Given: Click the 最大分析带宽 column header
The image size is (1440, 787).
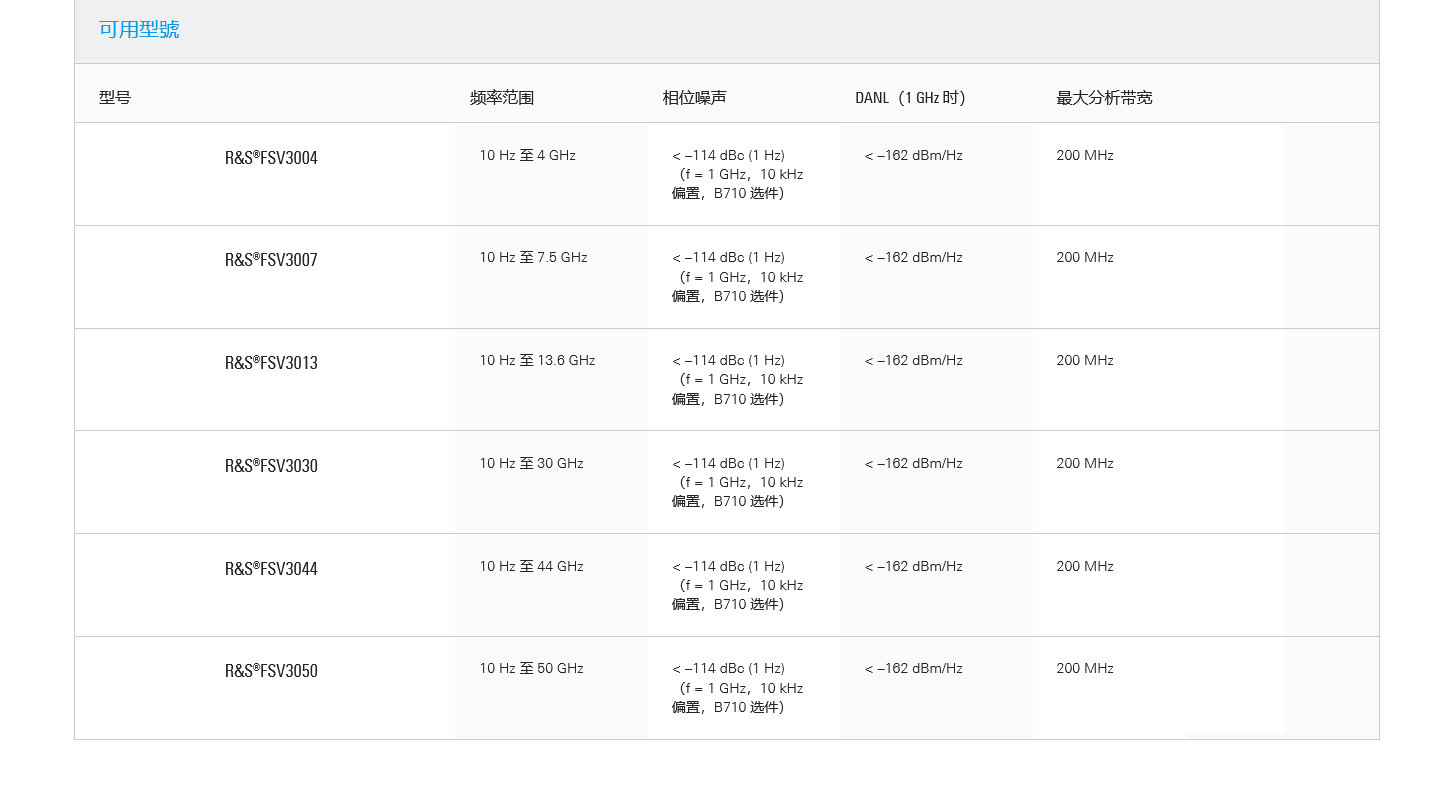Looking at the screenshot, I should [1104, 98].
